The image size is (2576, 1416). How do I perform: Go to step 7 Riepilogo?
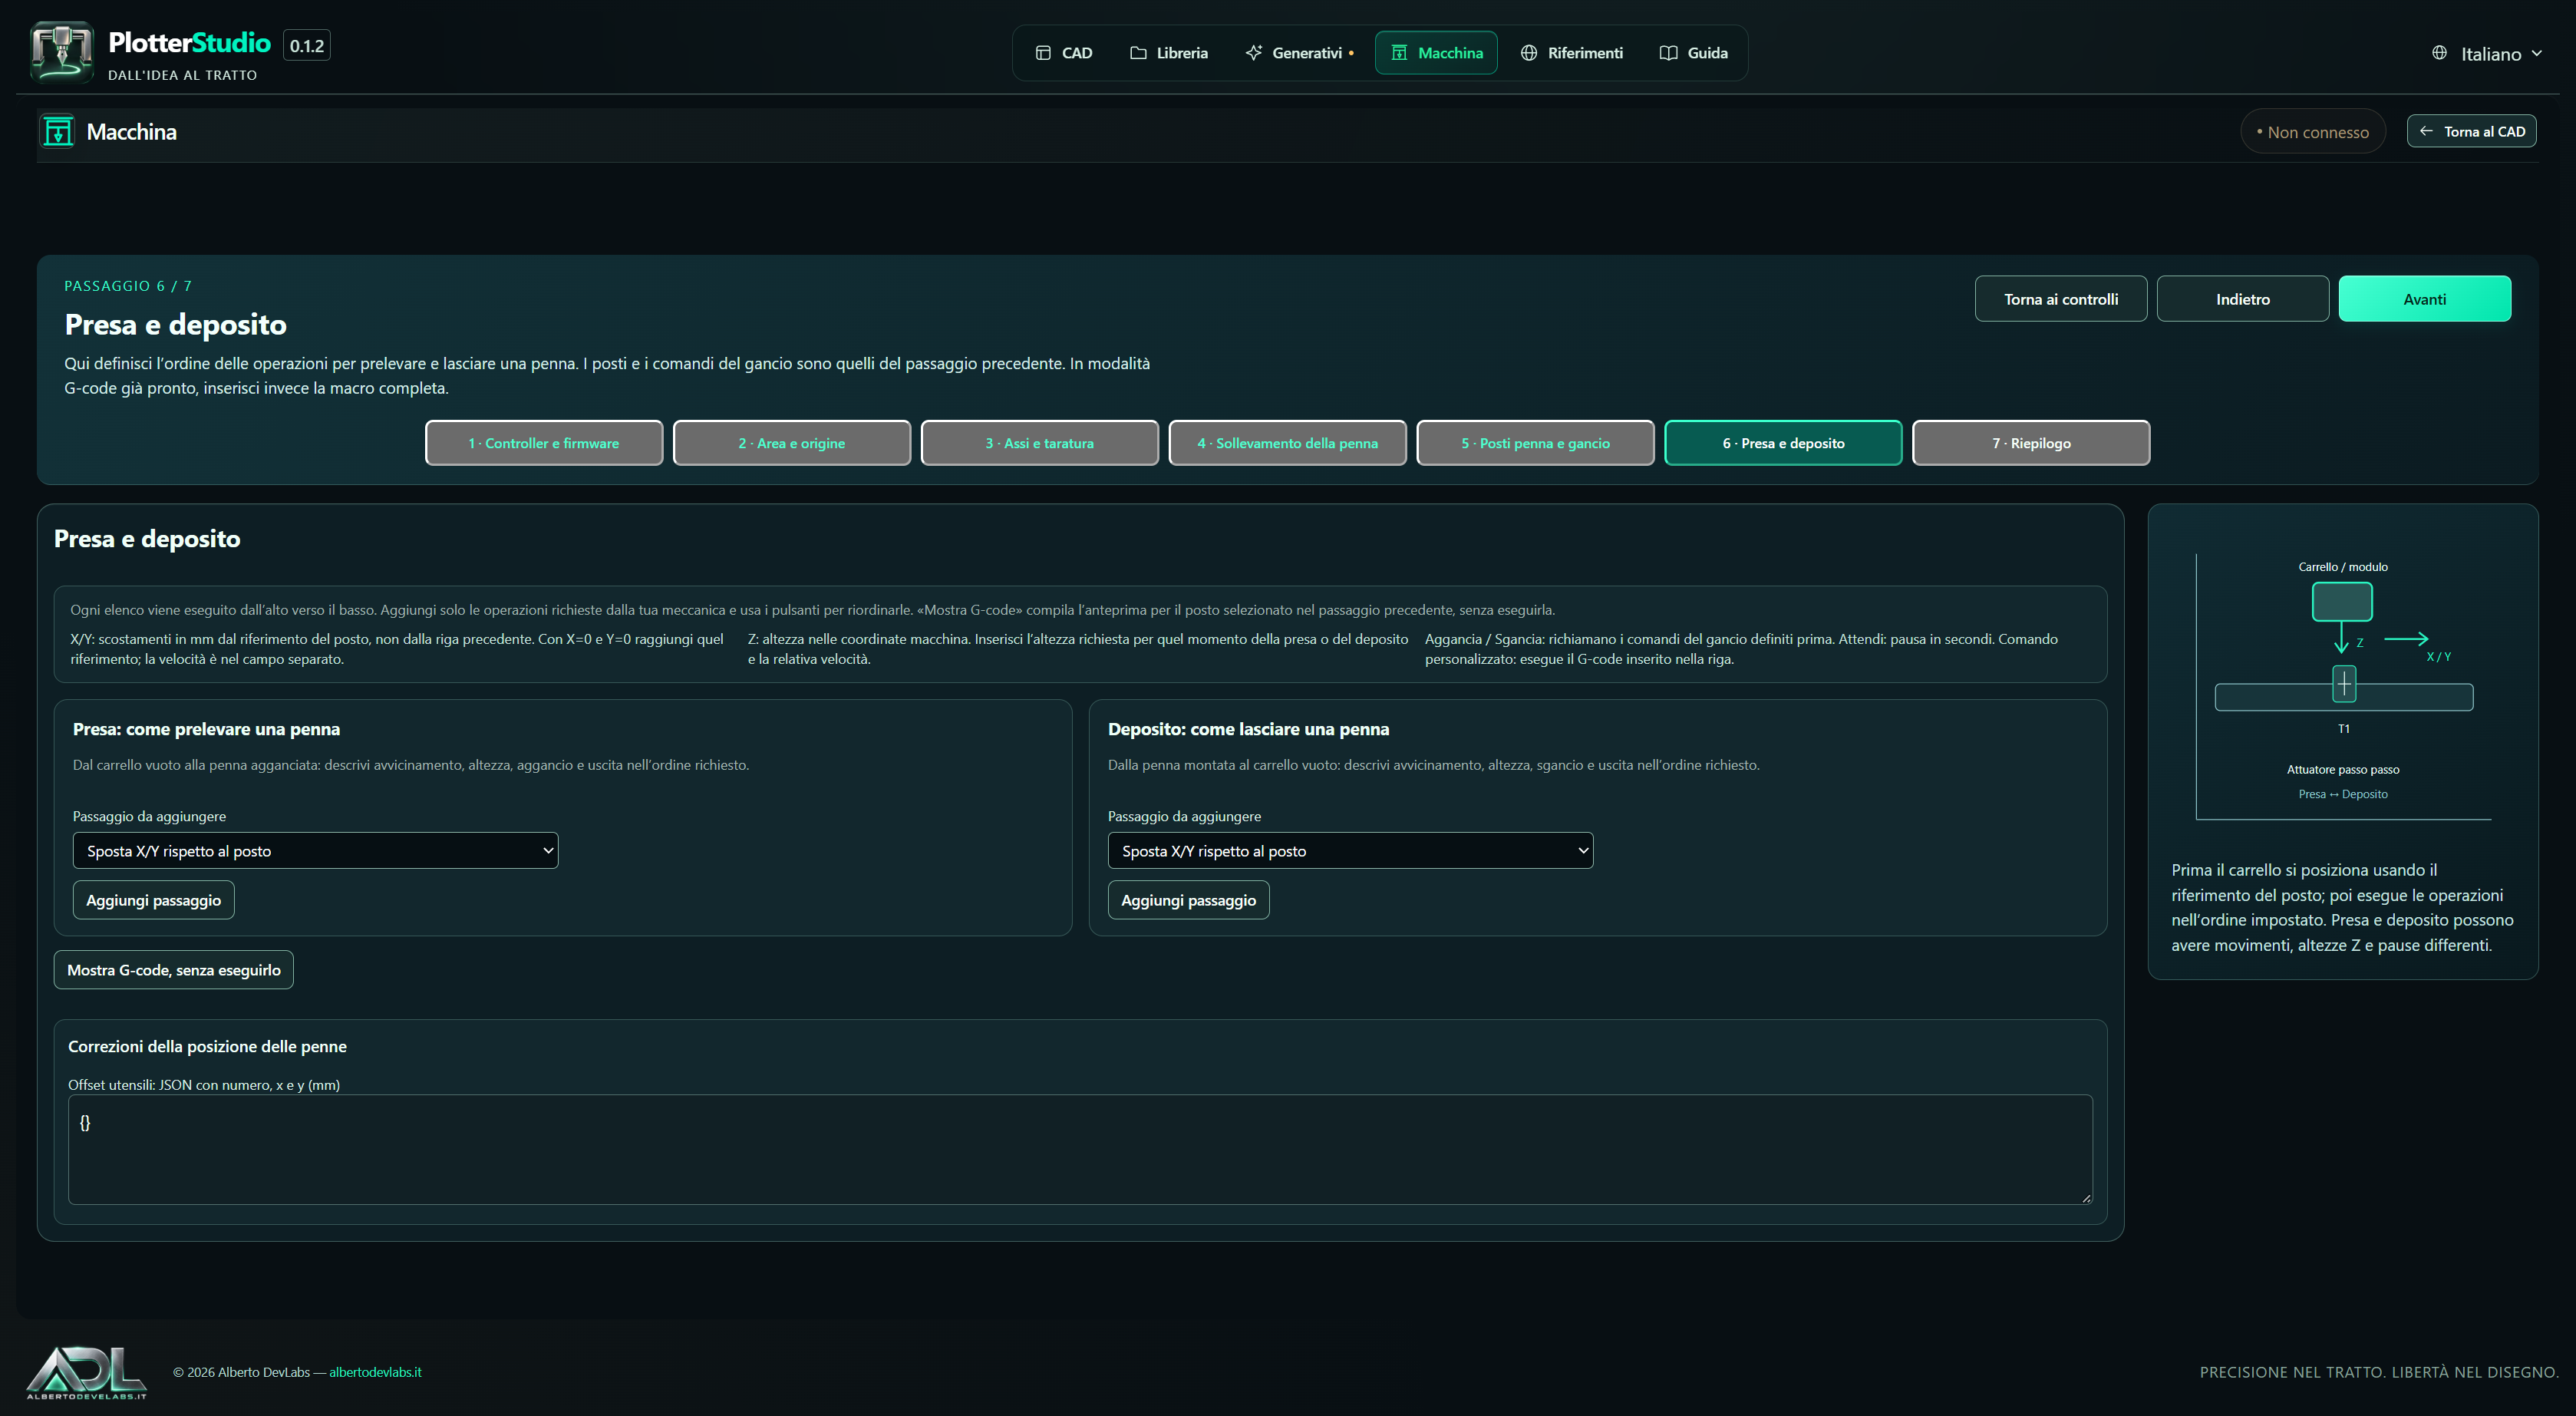pos(2031,443)
